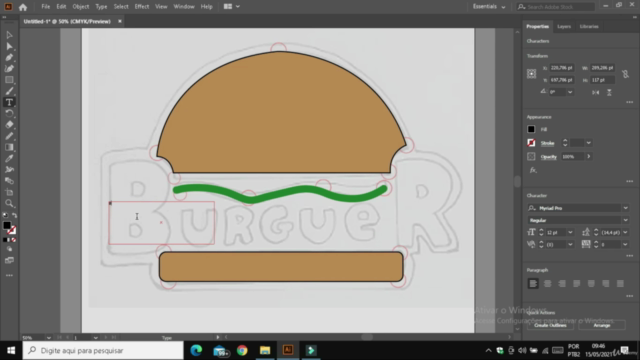Viewport: 640px width, 360px height.
Task: Open the font family Myriad Pro dropdown
Action: point(625,208)
